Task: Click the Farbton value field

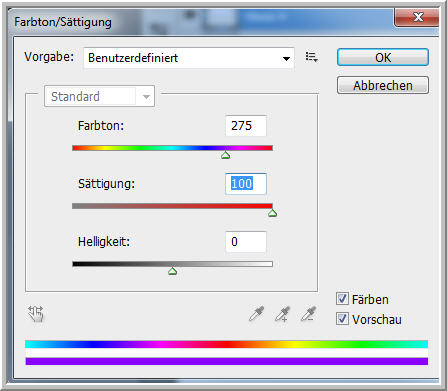Action: [x=246, y=126]
